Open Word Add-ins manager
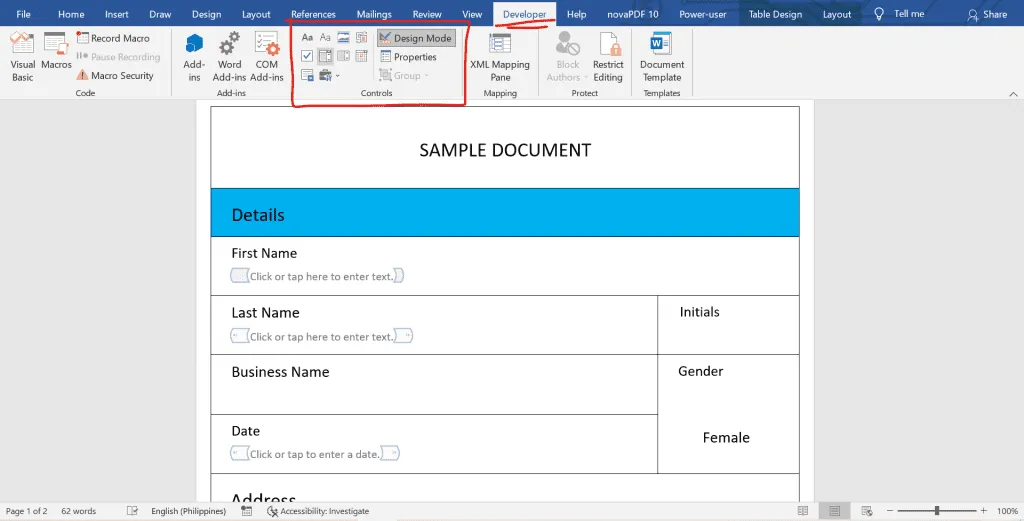1024x521 pixels. tap(229, 57)
